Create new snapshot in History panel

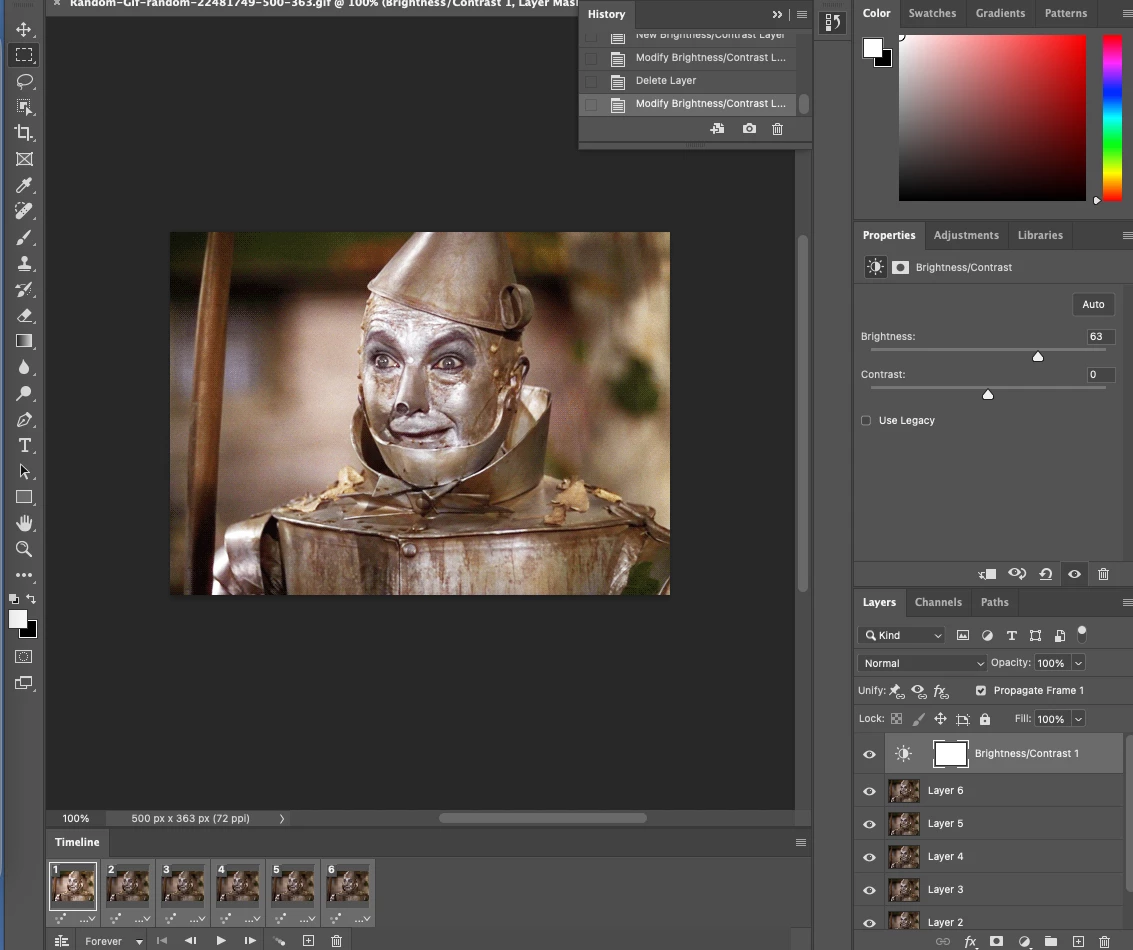click(x=749, y=129)
